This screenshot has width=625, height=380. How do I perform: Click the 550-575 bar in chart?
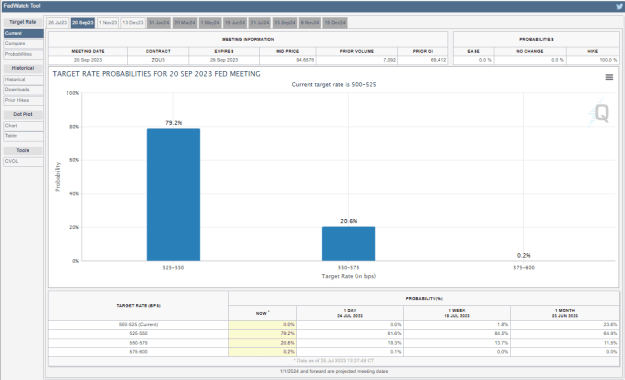pyautogui.click(x=348, y=244)
